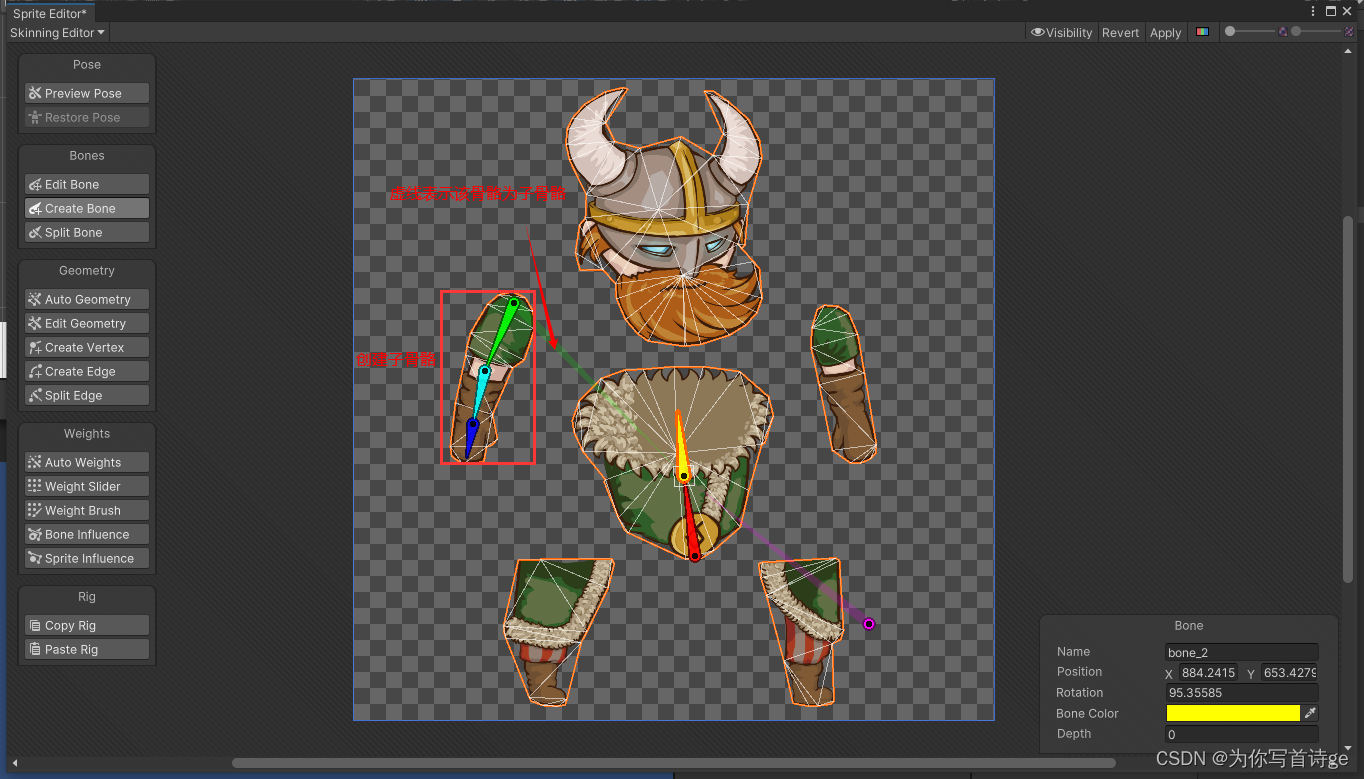Edit the bone Name field bone_2
The width and height of the screenshot is (1364, 779).
coord(1241,652)
